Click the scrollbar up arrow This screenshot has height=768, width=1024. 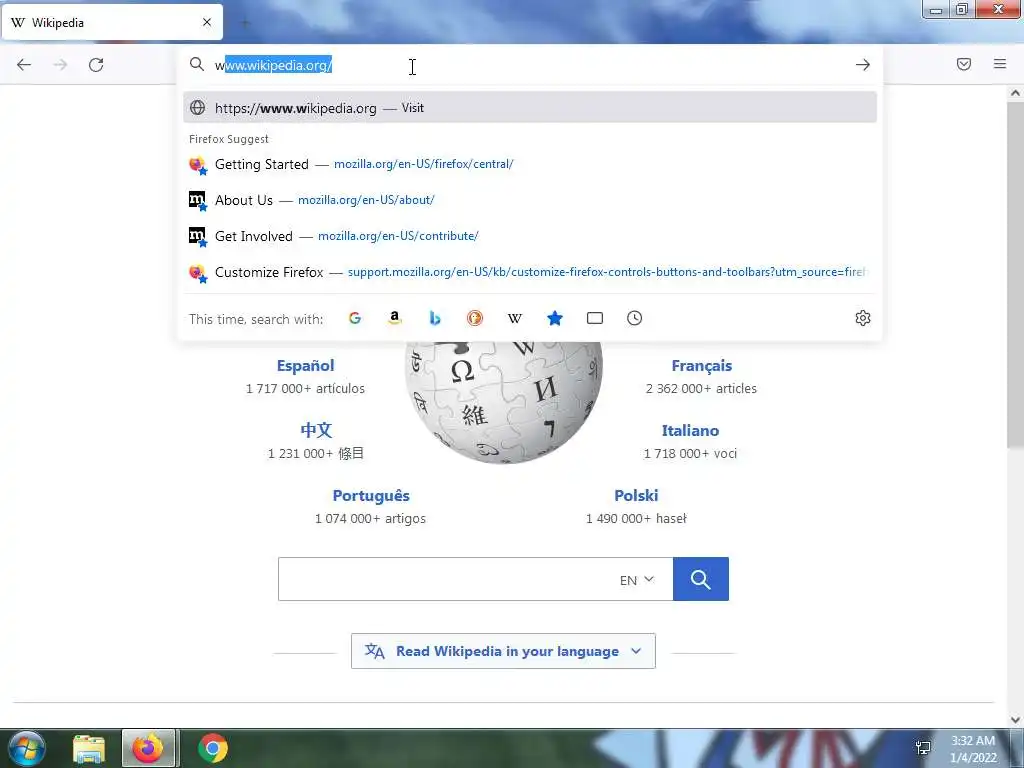click(x=1015, y=93)
